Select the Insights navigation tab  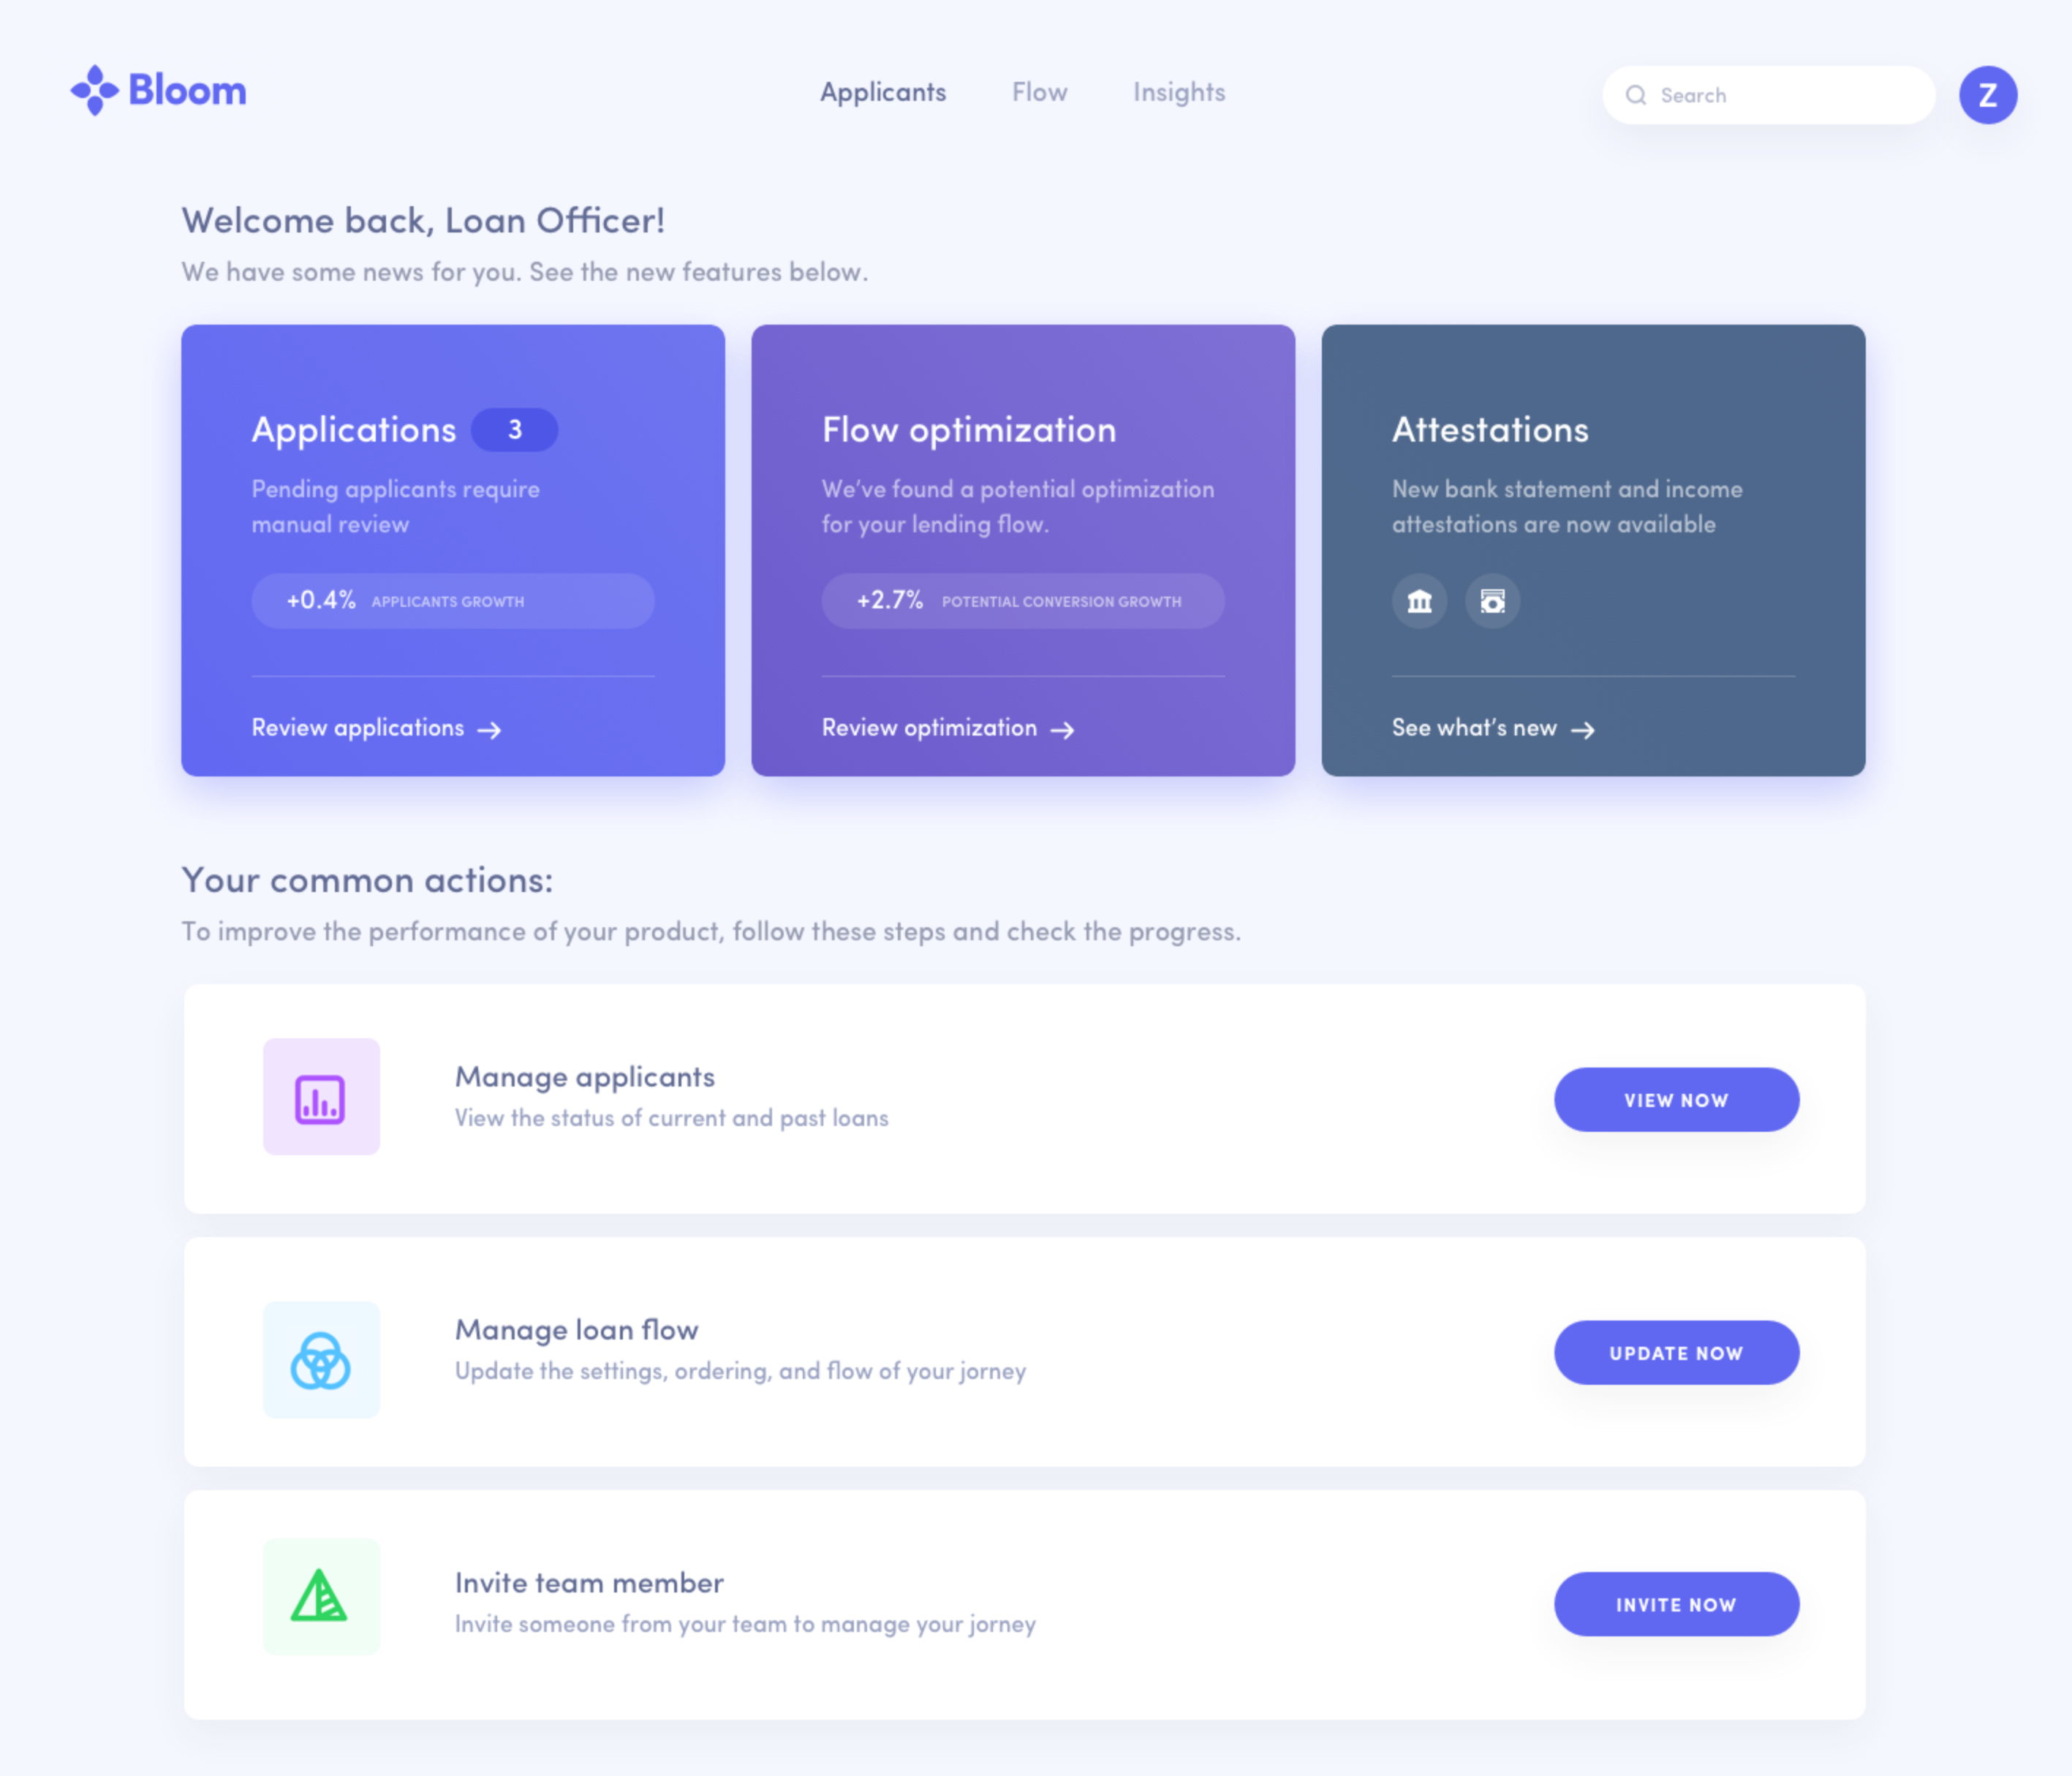1179,91
